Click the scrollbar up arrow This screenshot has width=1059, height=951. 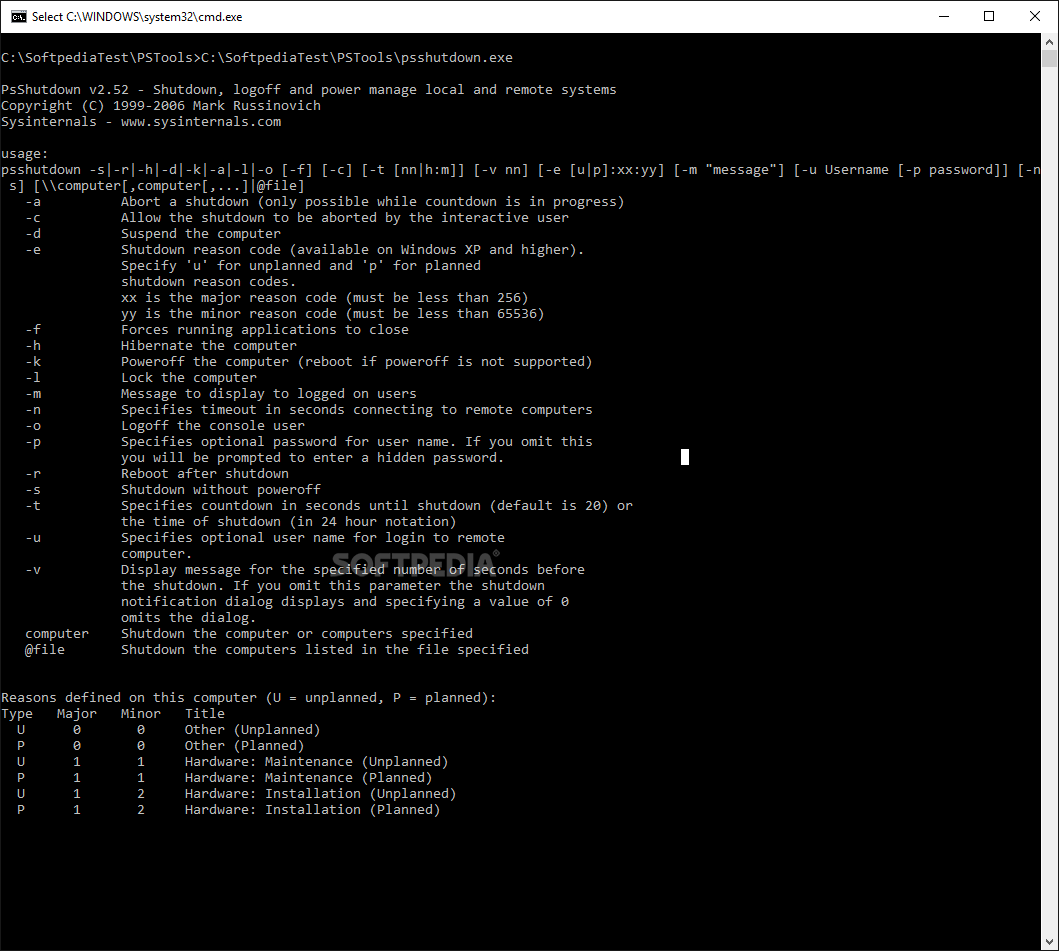(1049, 42)
